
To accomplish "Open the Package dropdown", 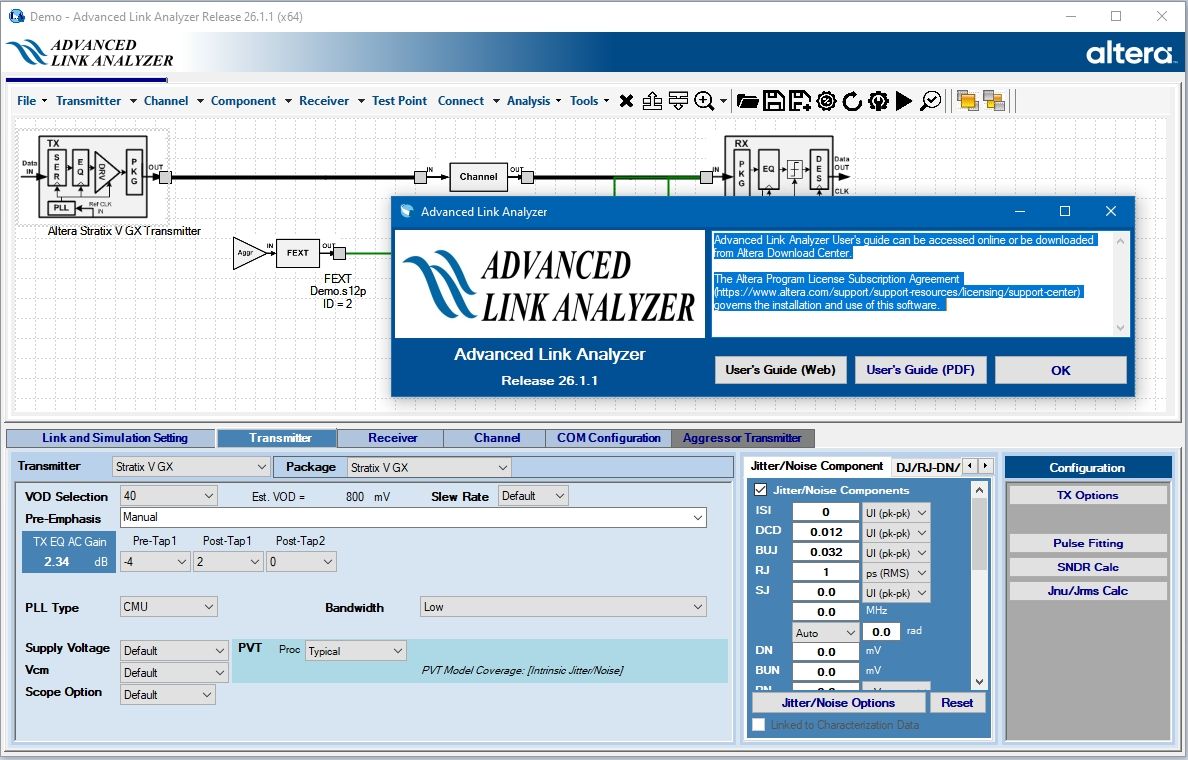I will 429,467.
